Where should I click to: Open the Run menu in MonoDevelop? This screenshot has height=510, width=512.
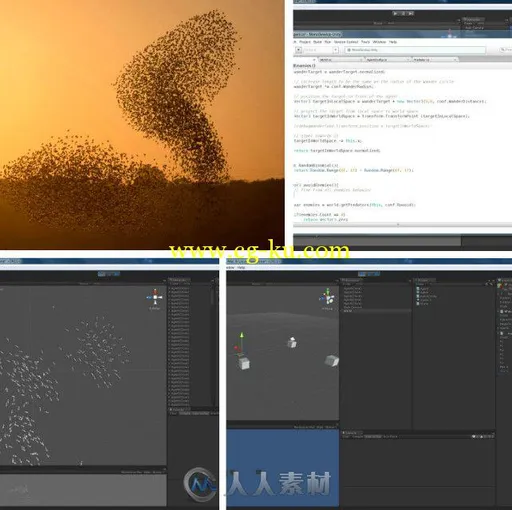(x=328, y=42)
